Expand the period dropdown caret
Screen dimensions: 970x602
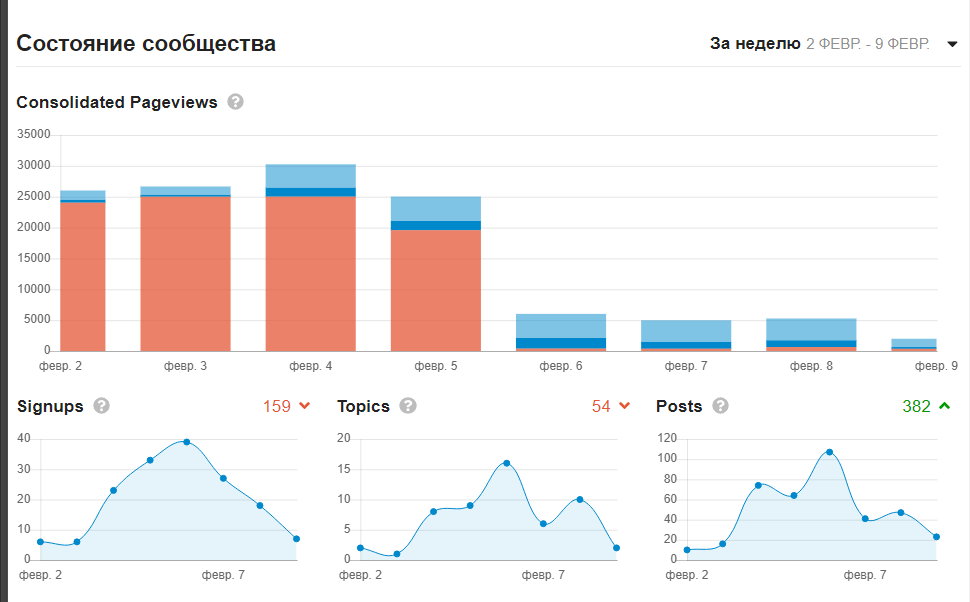click(x=953, y=44)
